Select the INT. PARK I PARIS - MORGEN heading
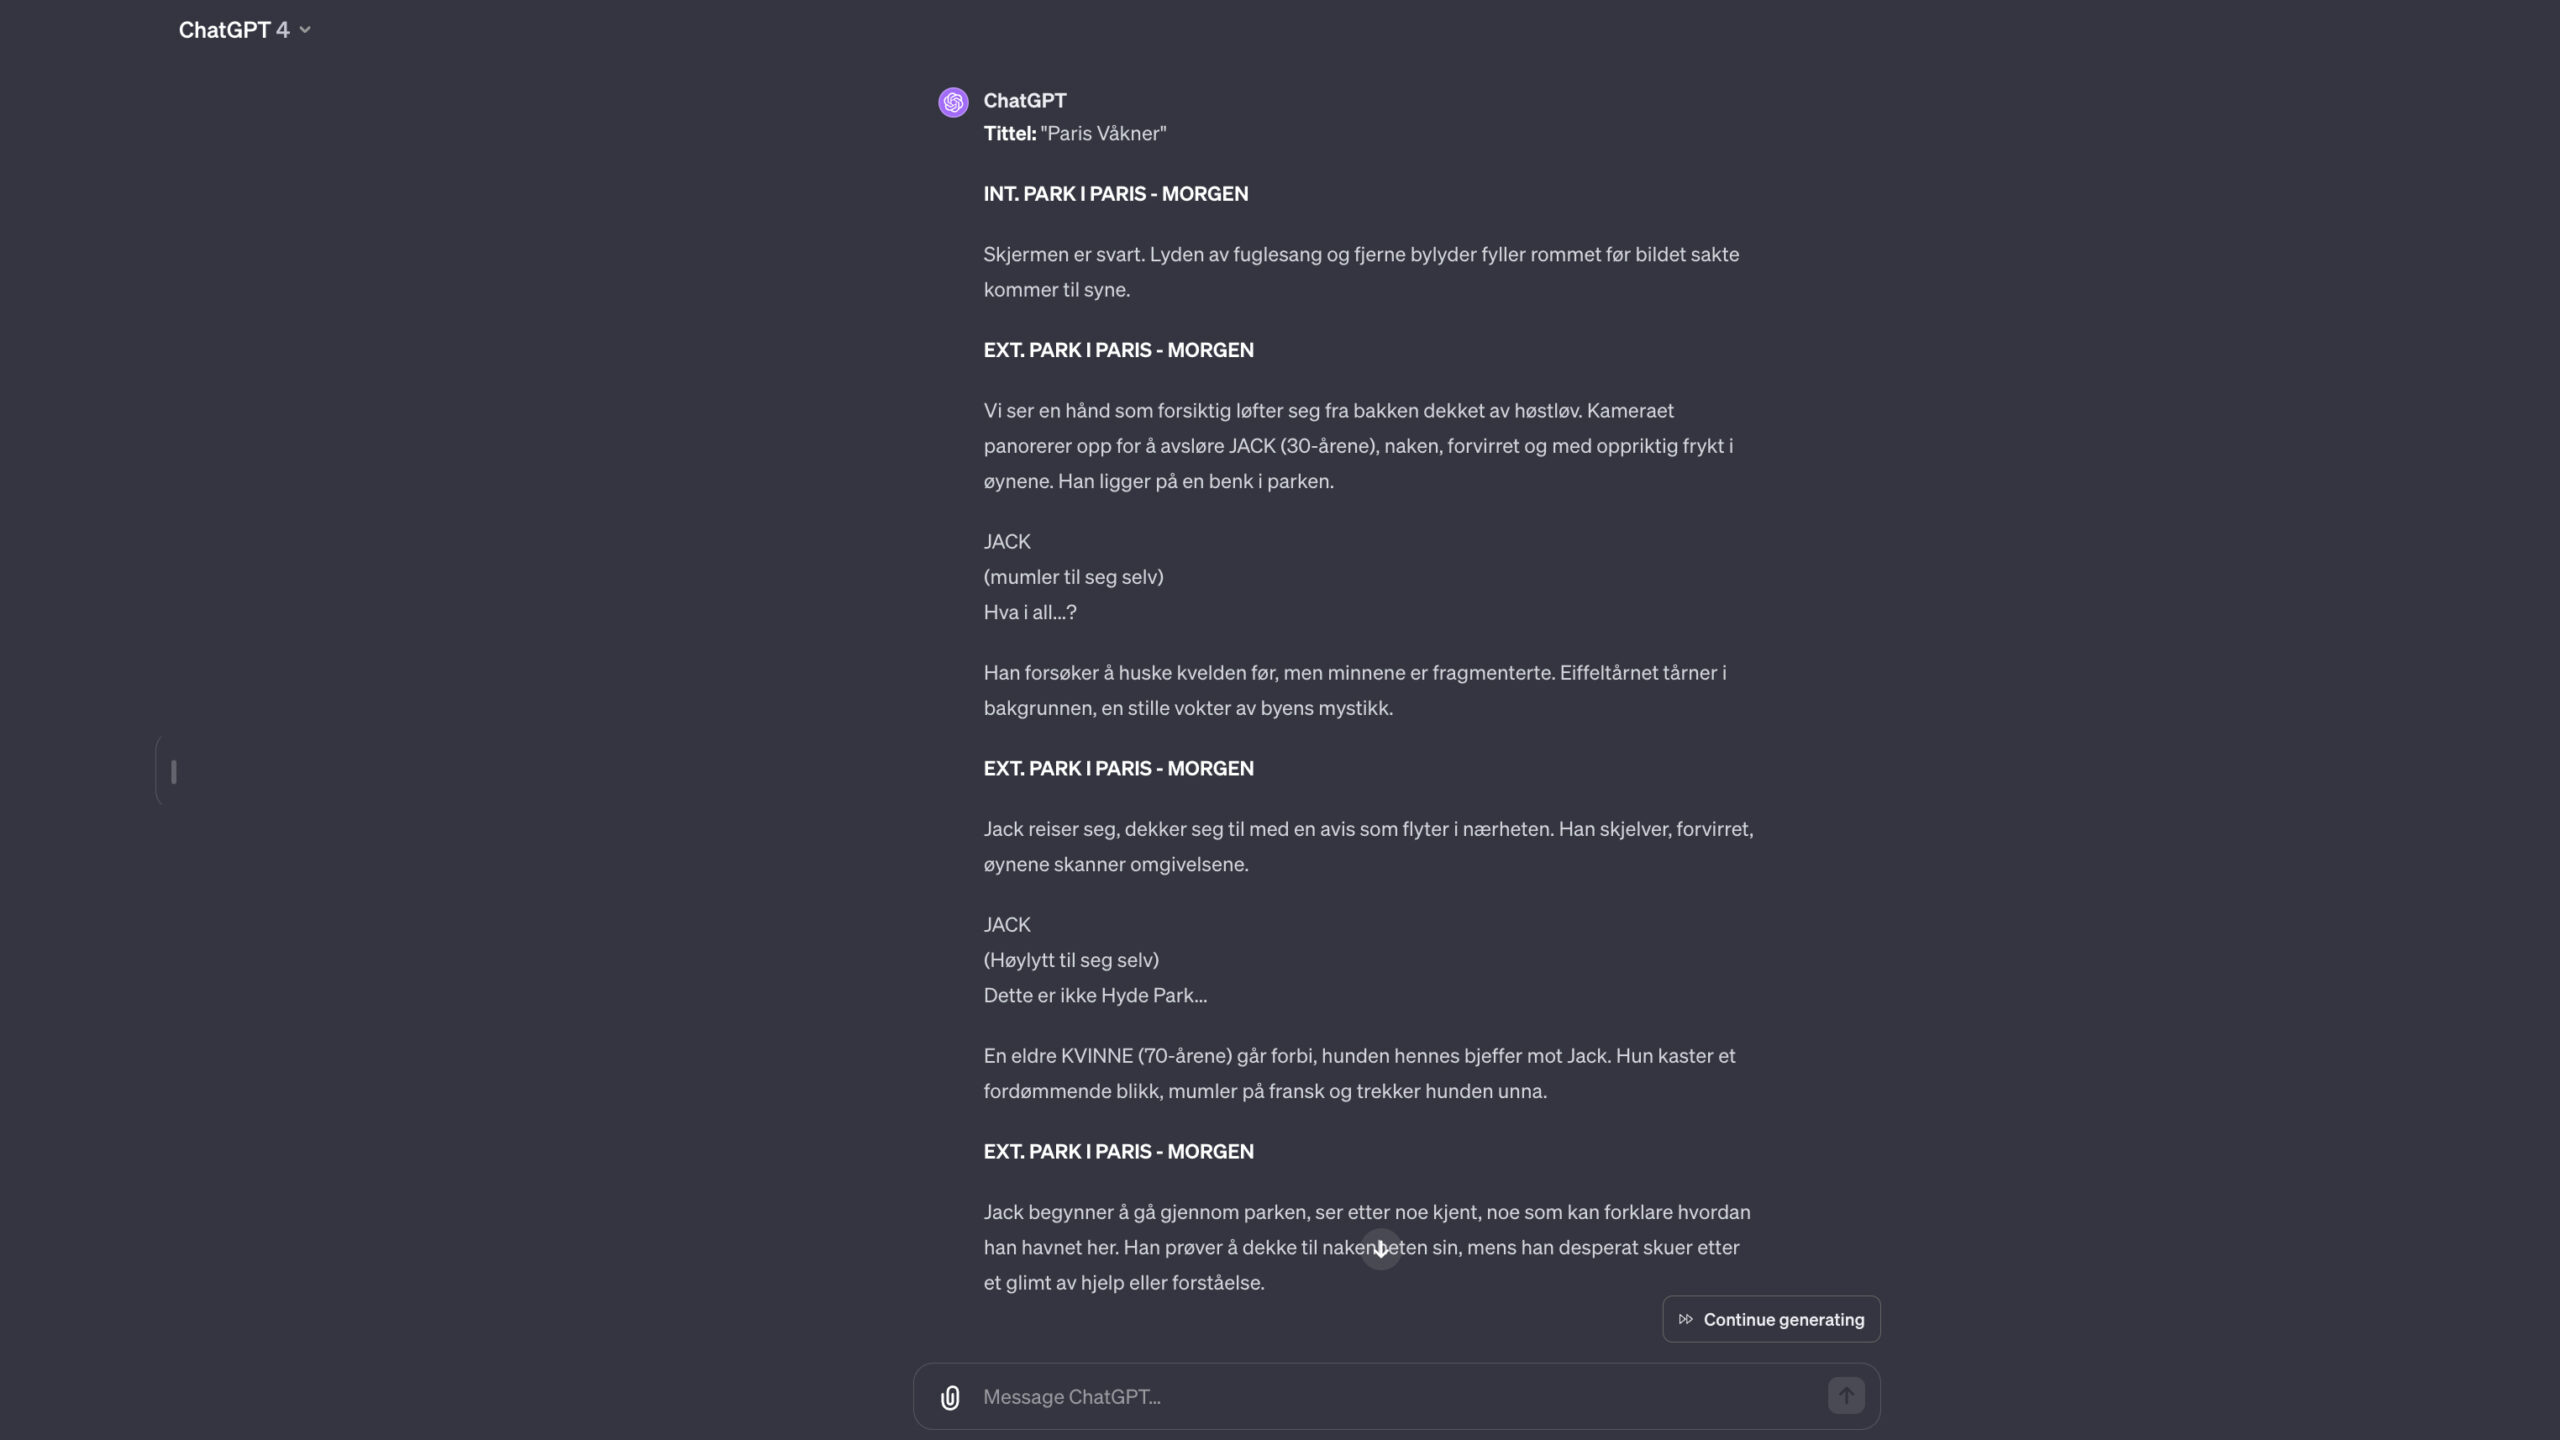This screenshot has width=2560, height=1440. pyautogui.click(x=1116, y=194)
